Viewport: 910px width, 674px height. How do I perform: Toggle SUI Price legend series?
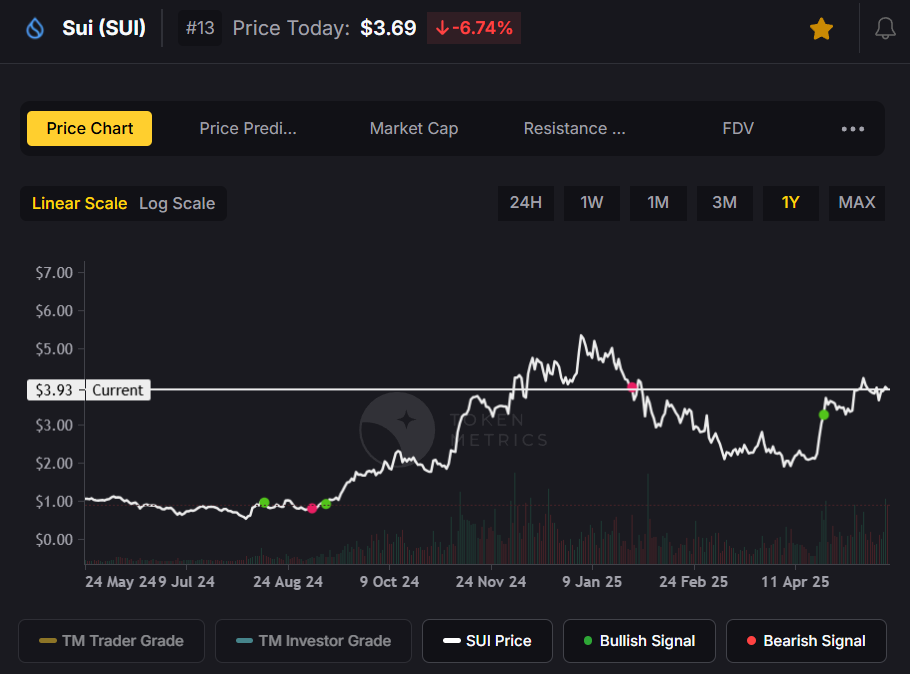click(488, 641)
